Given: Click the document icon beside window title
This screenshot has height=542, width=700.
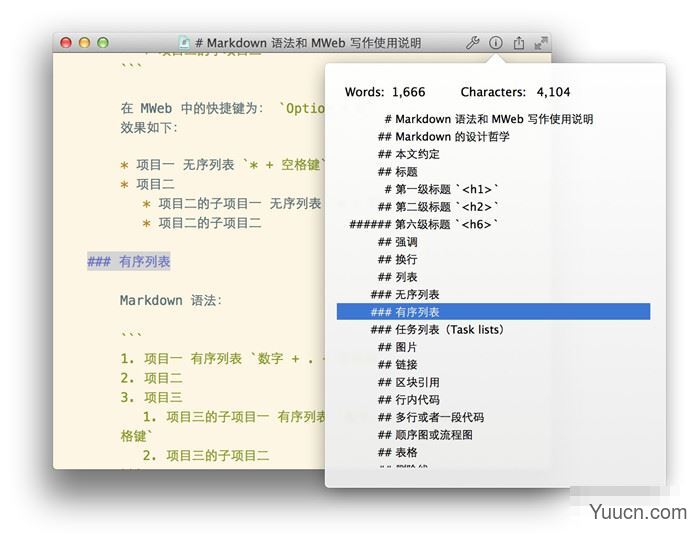Looking at the screenshot, I should pyautogui.click(x=184, y=43).
